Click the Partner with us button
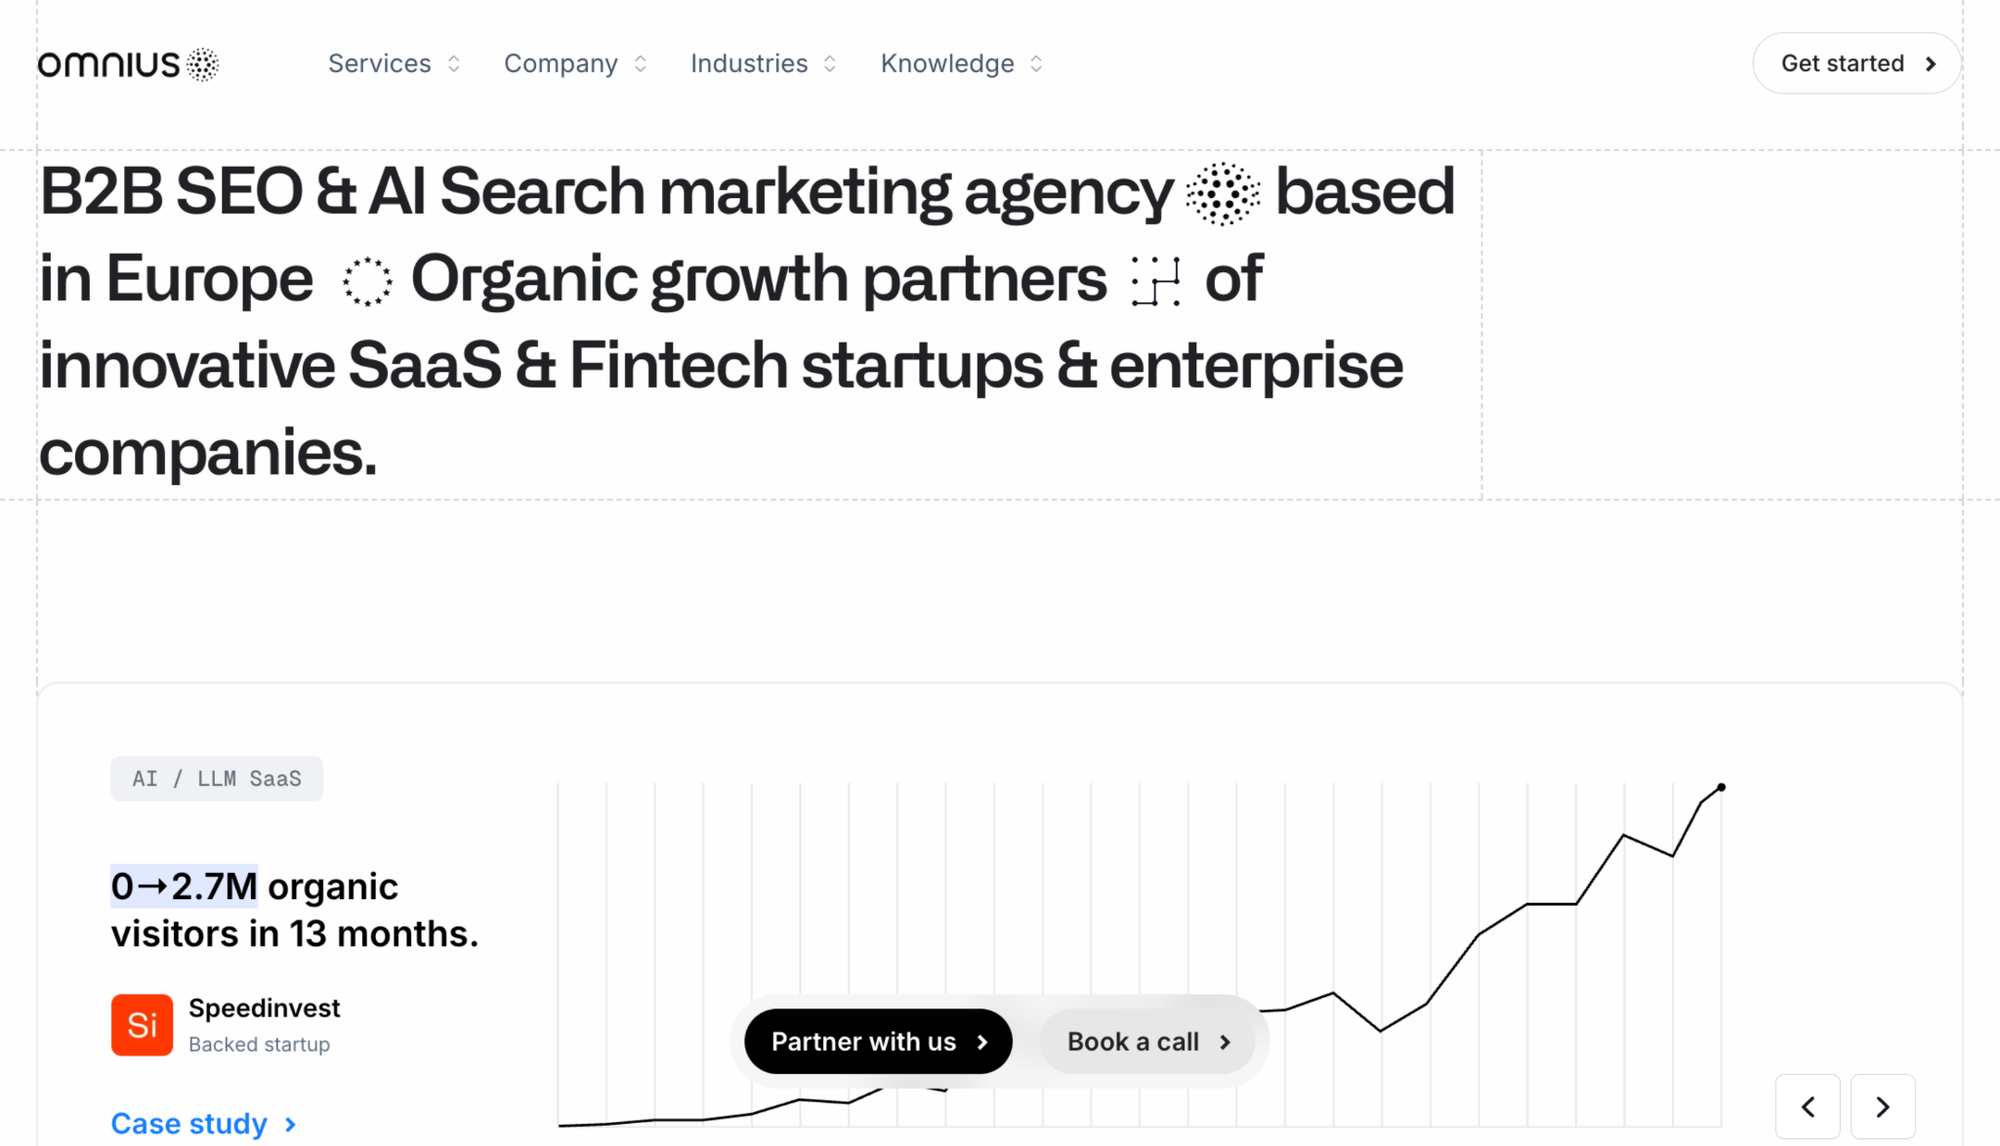The height and width of the screenshot is (1146, 2000). click(x=879, y=1042)
